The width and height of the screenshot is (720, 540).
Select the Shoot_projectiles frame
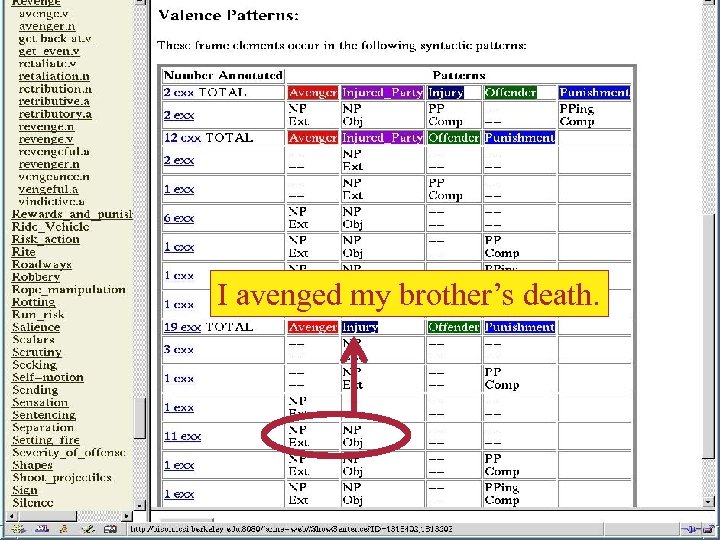(x=62, y=478)
